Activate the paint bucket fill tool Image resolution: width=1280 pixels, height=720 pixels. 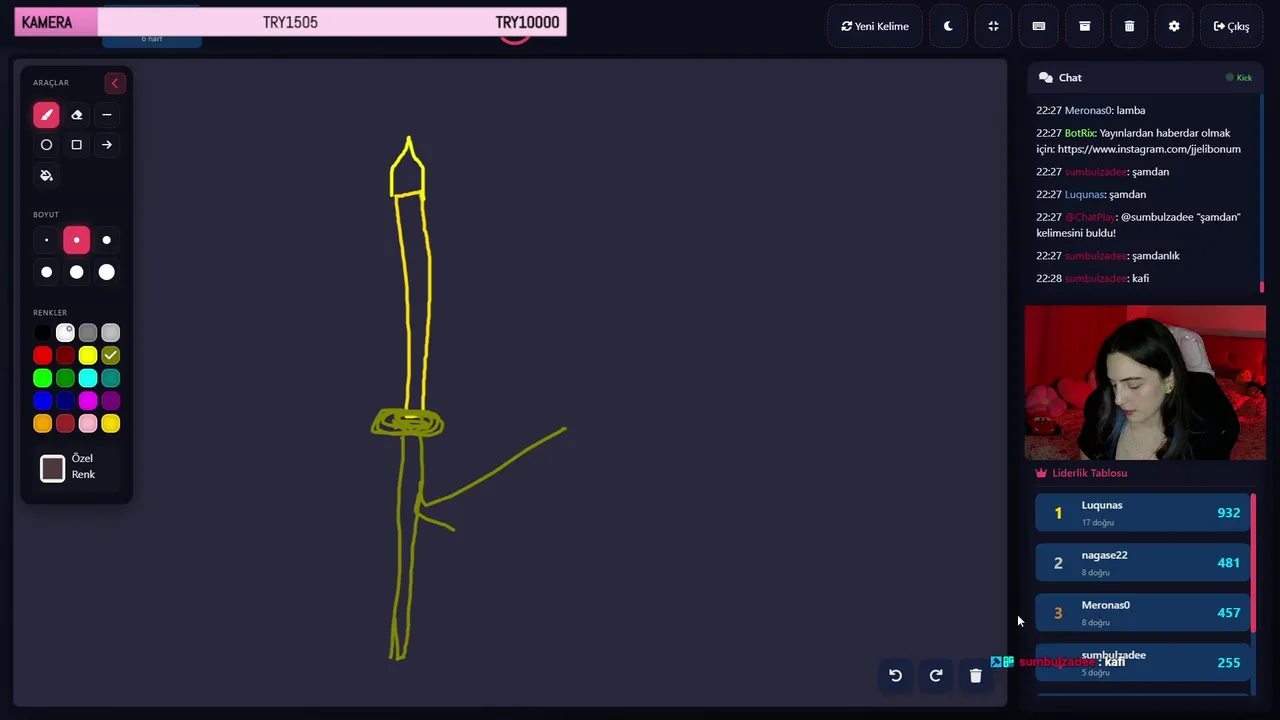46,175
